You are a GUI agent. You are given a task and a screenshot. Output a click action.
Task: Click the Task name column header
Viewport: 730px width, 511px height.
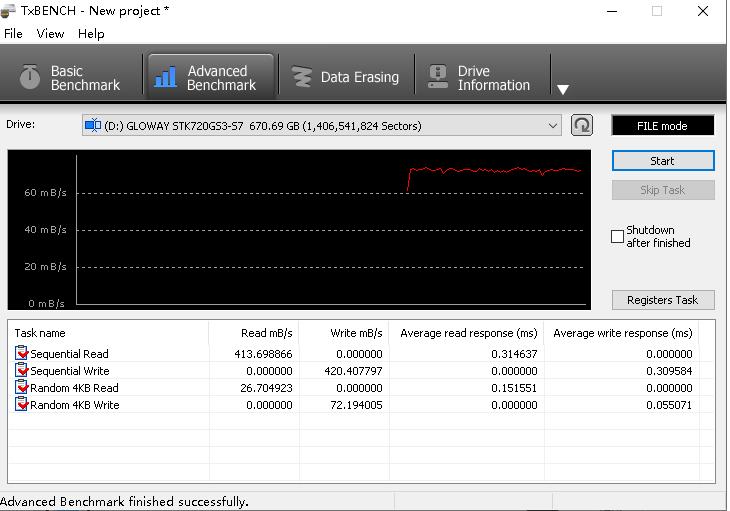point(109,333)
